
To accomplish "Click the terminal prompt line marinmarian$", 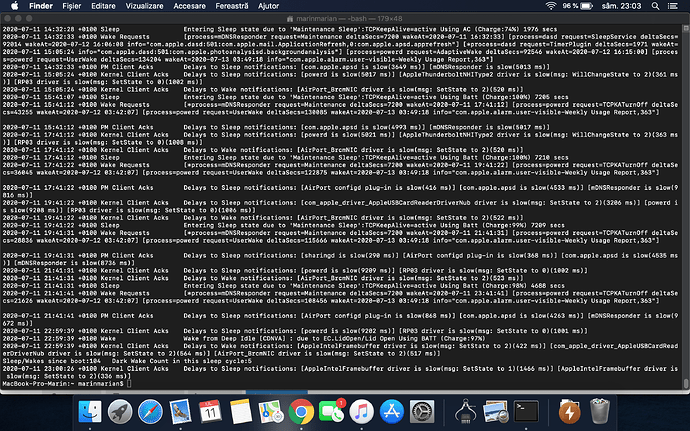I will point(62,383).
